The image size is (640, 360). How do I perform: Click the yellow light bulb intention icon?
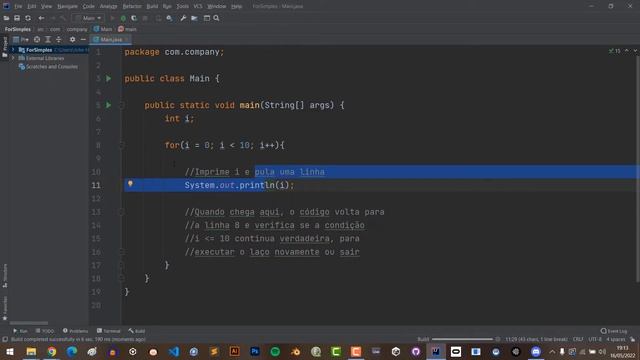(x=130, y=184)
